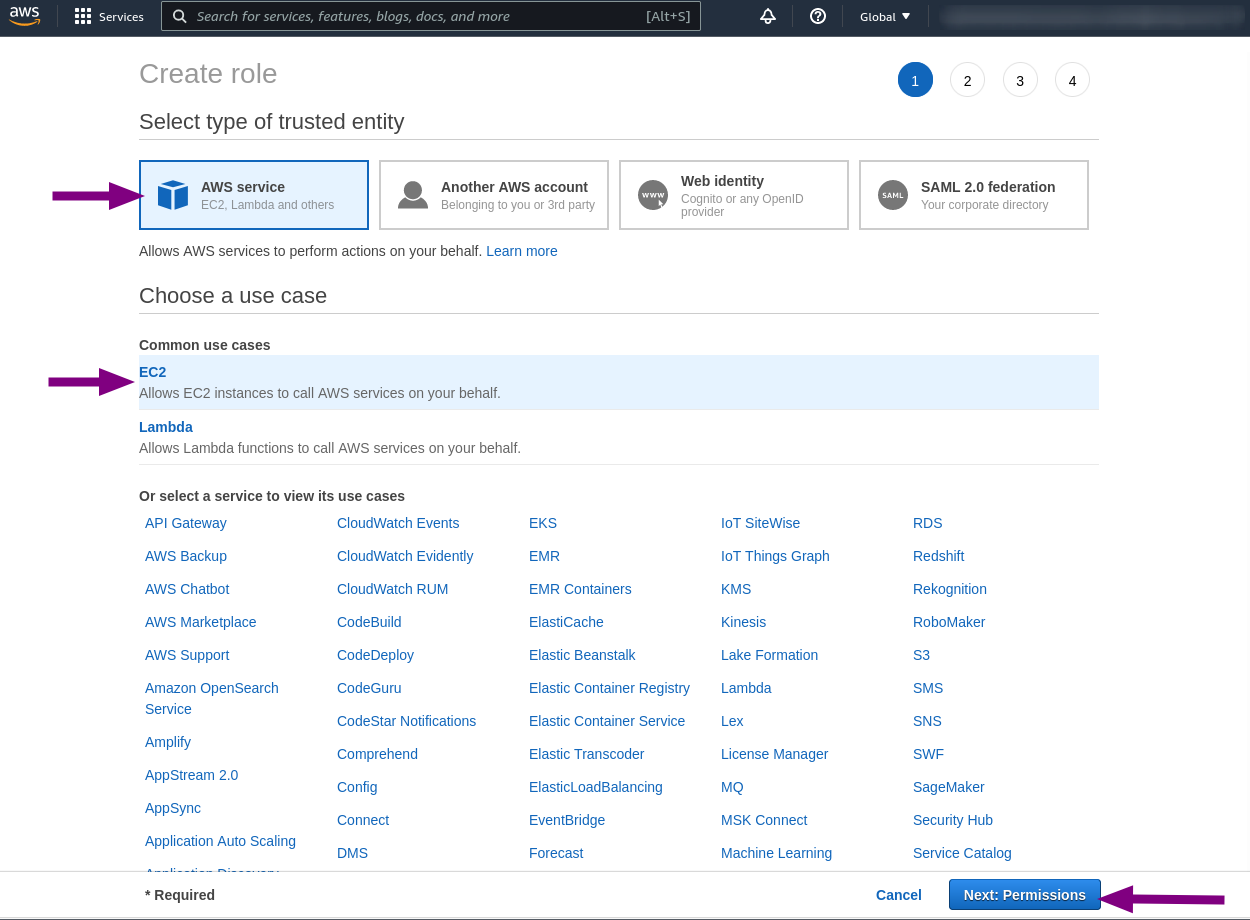1250x920 pixels.
Task: Click the Cancel button
Action: click(x=898, y=894)
